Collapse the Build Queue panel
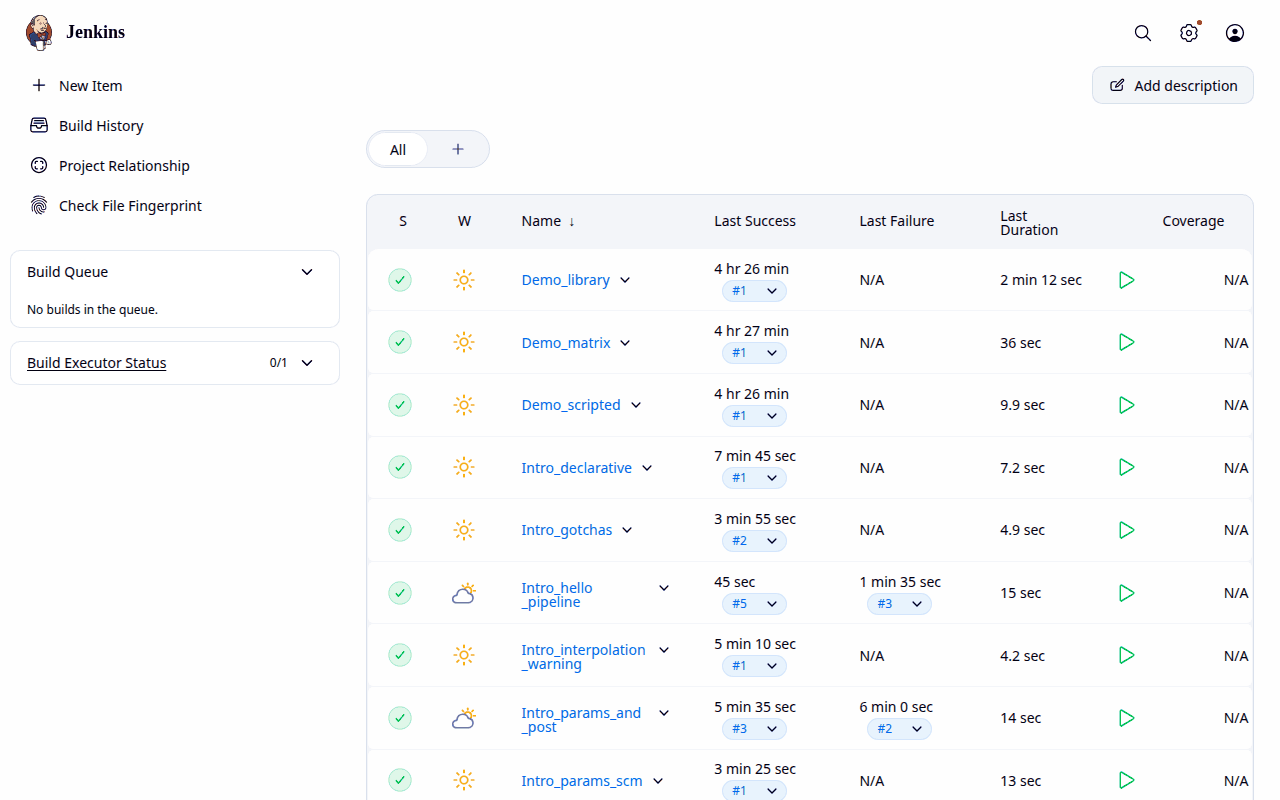This screenshot has width=1280, height=800. tap(307, 272)
